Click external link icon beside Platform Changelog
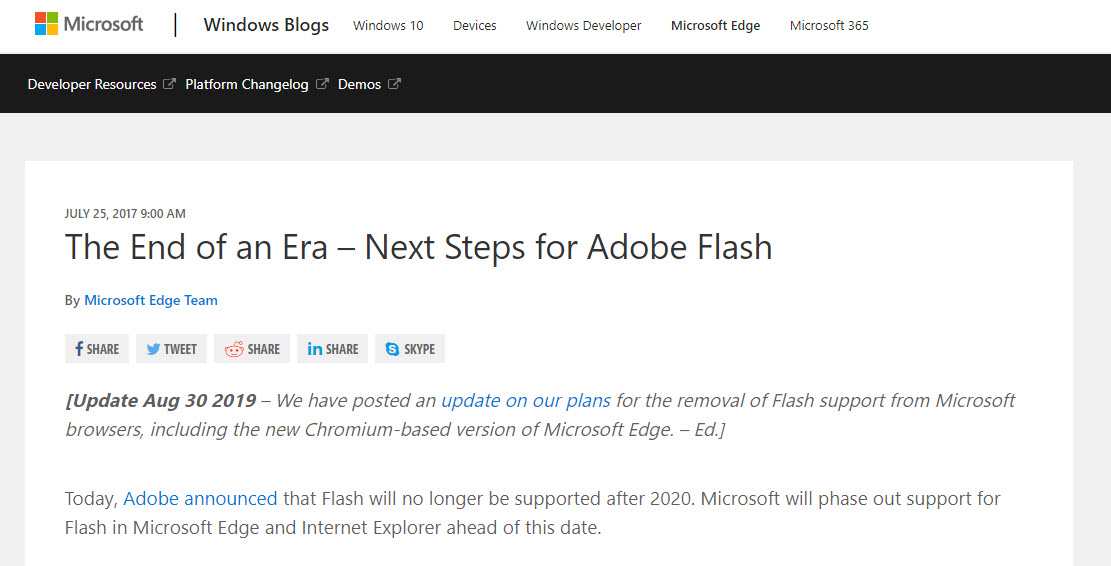Screen dimensions: 1111x566 [322, 84]
